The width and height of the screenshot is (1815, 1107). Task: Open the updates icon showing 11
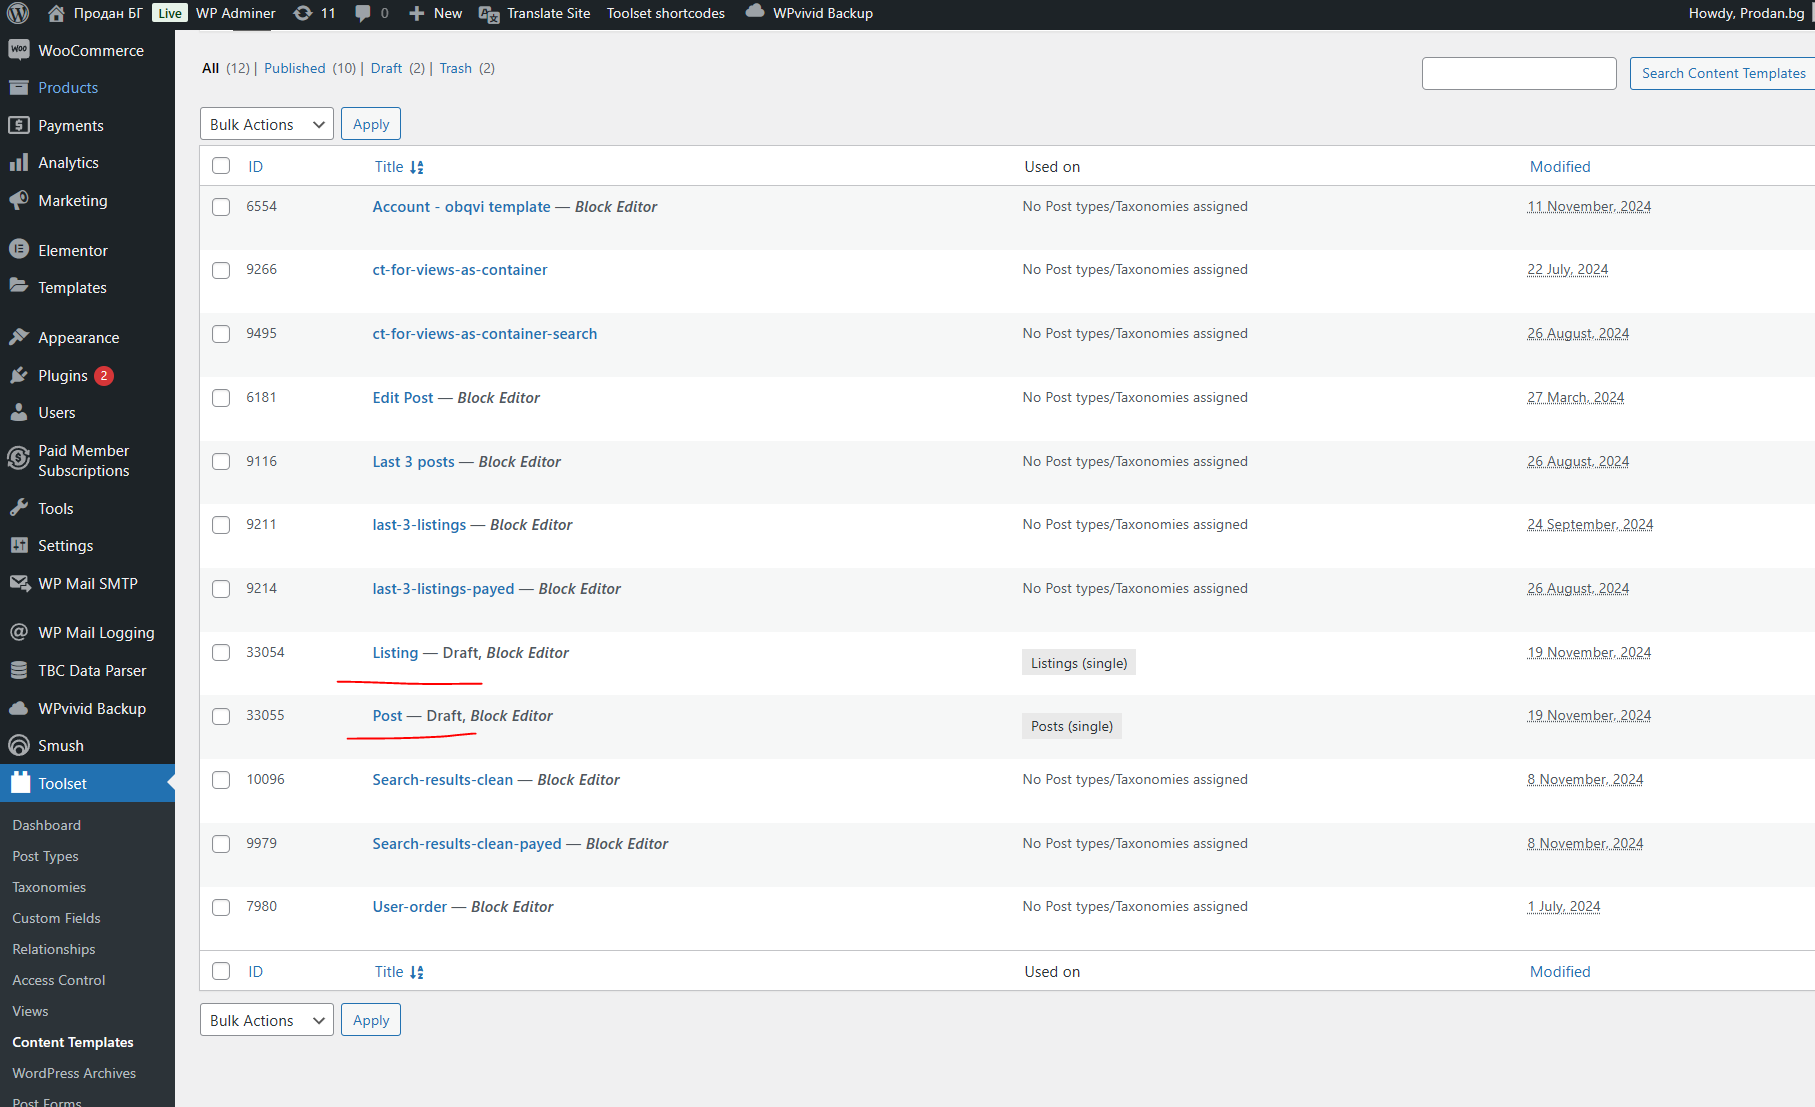coord(303,13)
